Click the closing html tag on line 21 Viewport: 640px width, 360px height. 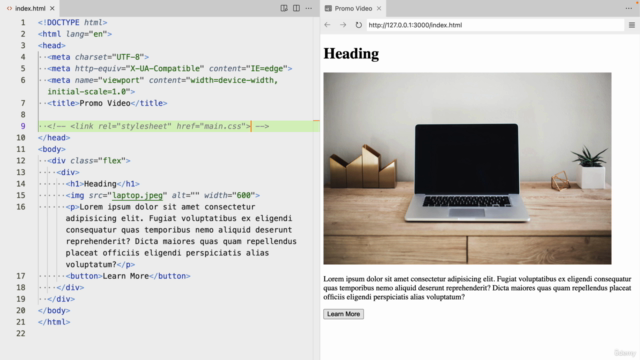(54, 322)
